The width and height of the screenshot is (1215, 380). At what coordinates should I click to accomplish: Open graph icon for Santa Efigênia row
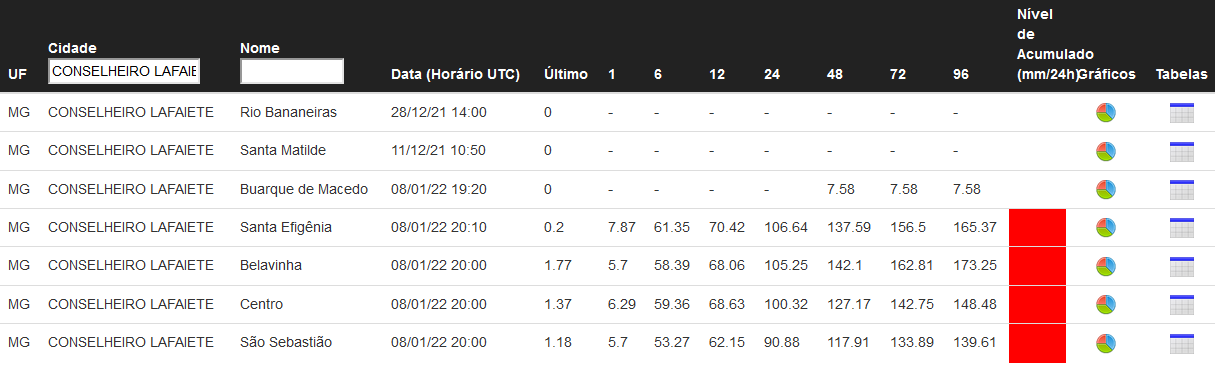point(1106,228)
